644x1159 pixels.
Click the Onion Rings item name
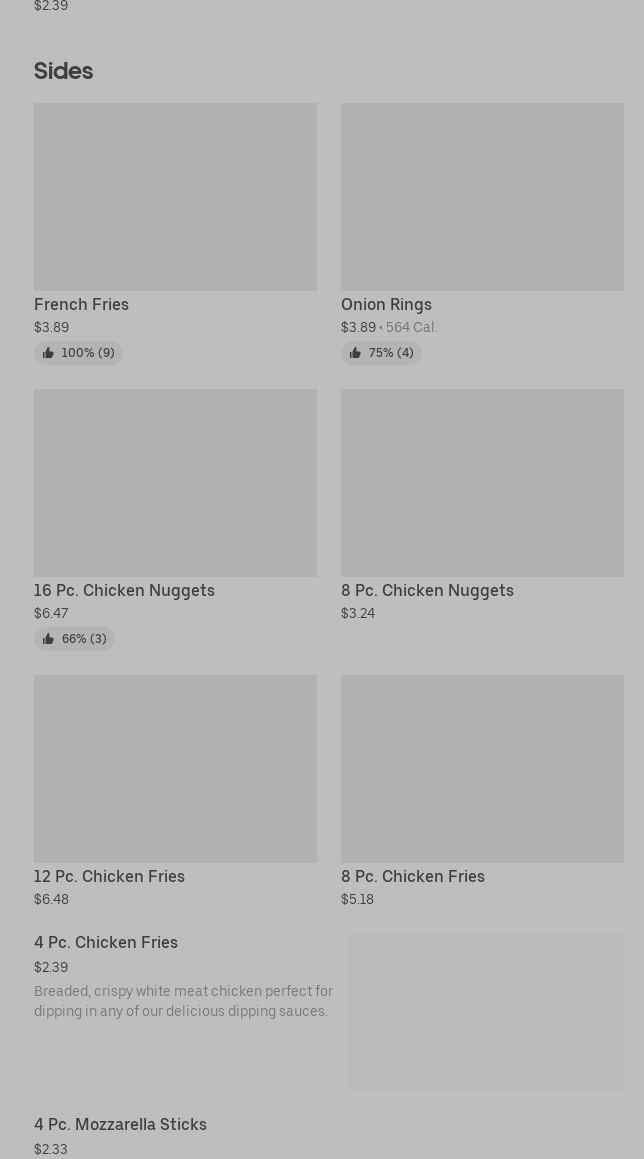click(x=386, y=304)
